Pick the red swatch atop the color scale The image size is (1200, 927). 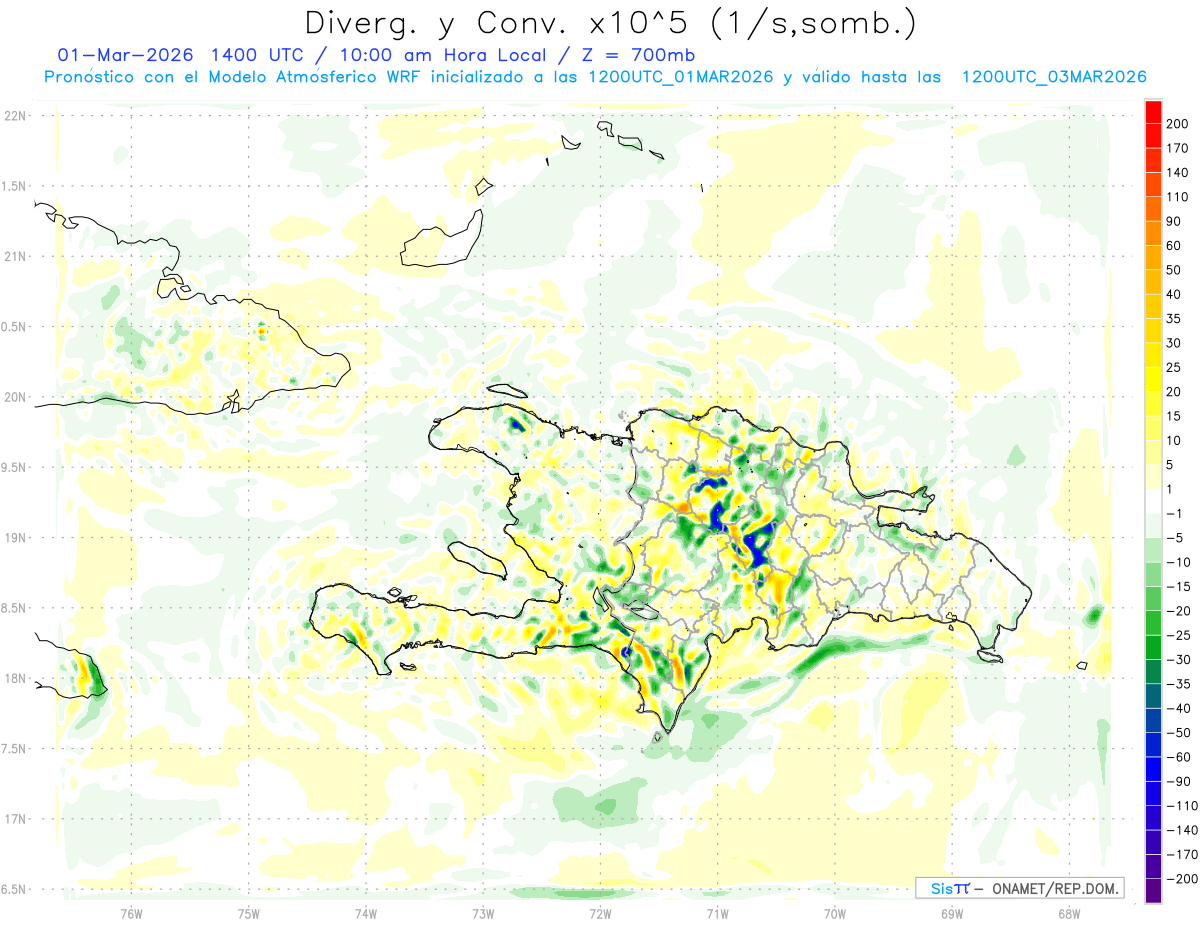click(x=1153, y=111)
